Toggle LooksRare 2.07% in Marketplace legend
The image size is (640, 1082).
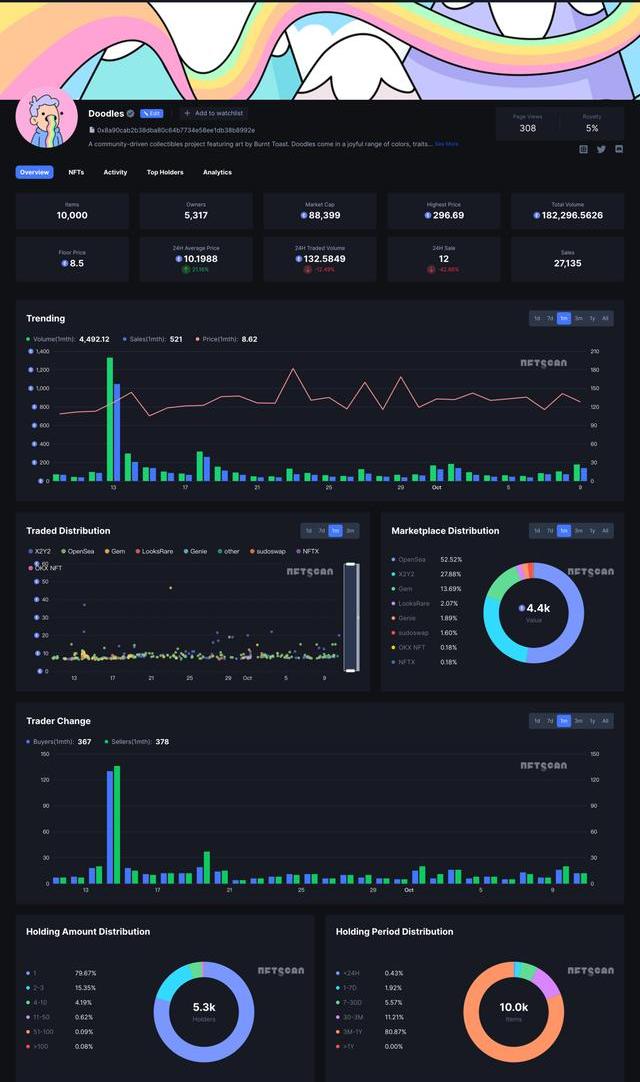click(x=427, y=604)
